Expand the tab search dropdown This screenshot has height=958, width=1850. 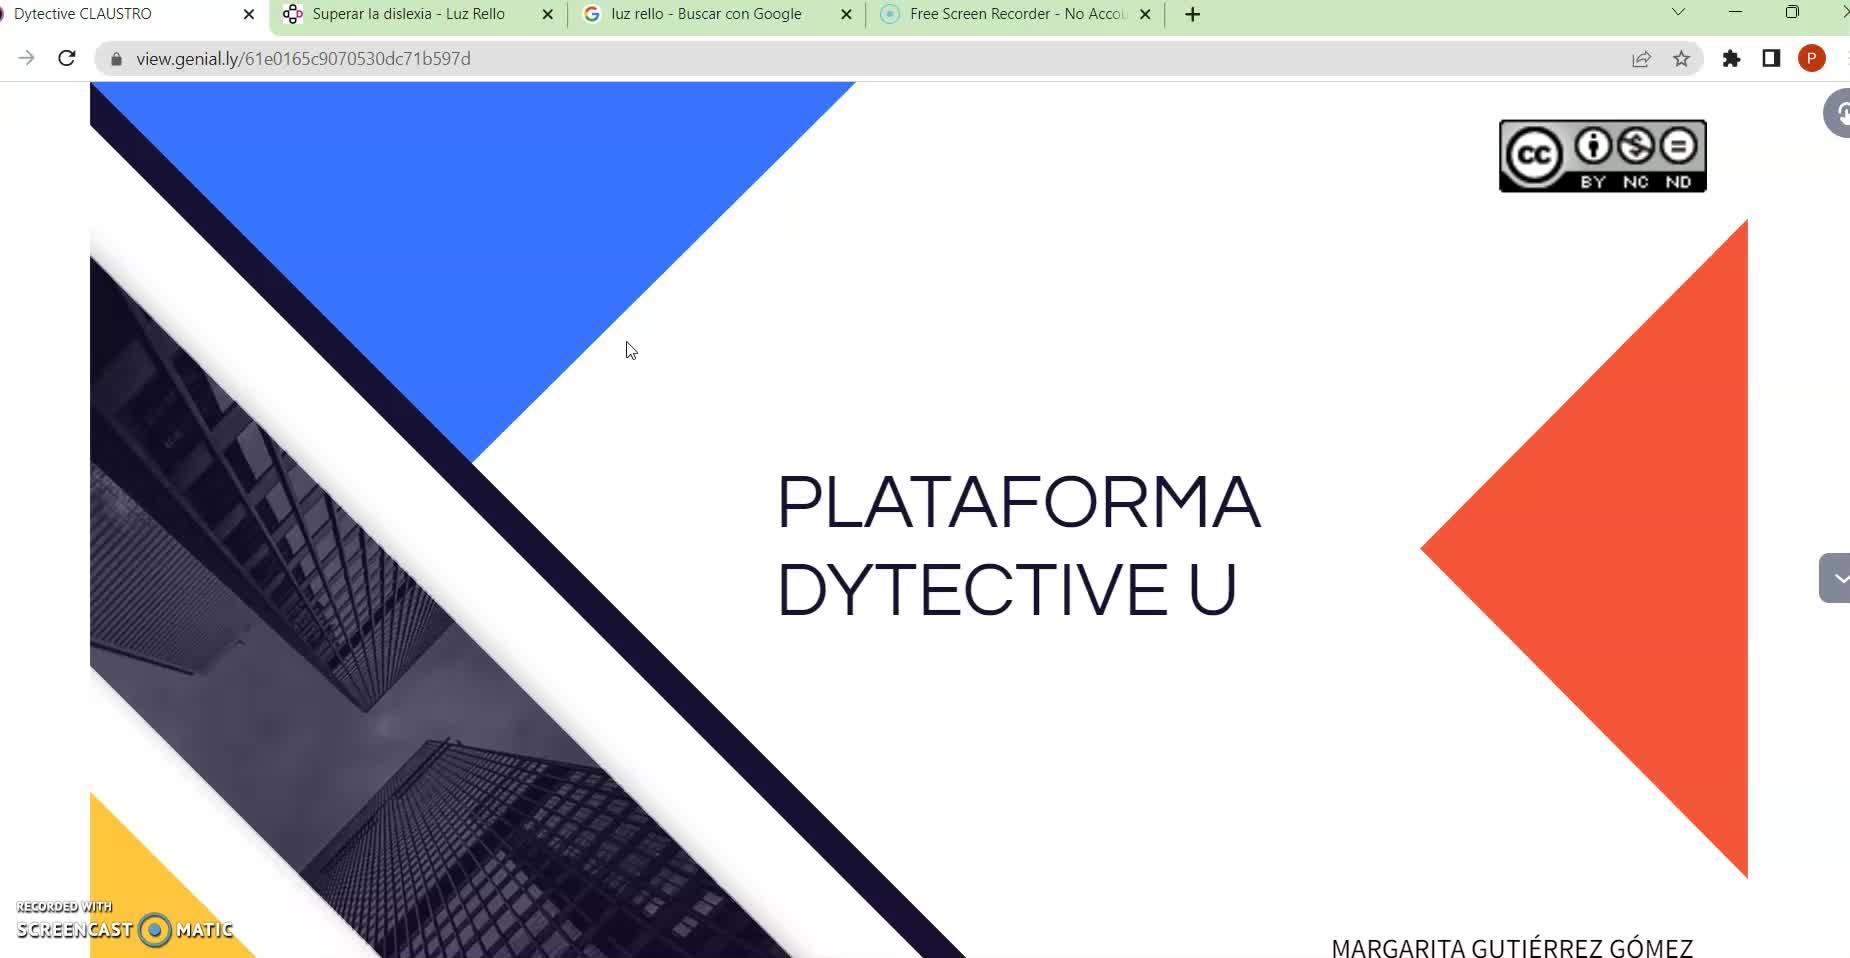tap(1678, 13)
